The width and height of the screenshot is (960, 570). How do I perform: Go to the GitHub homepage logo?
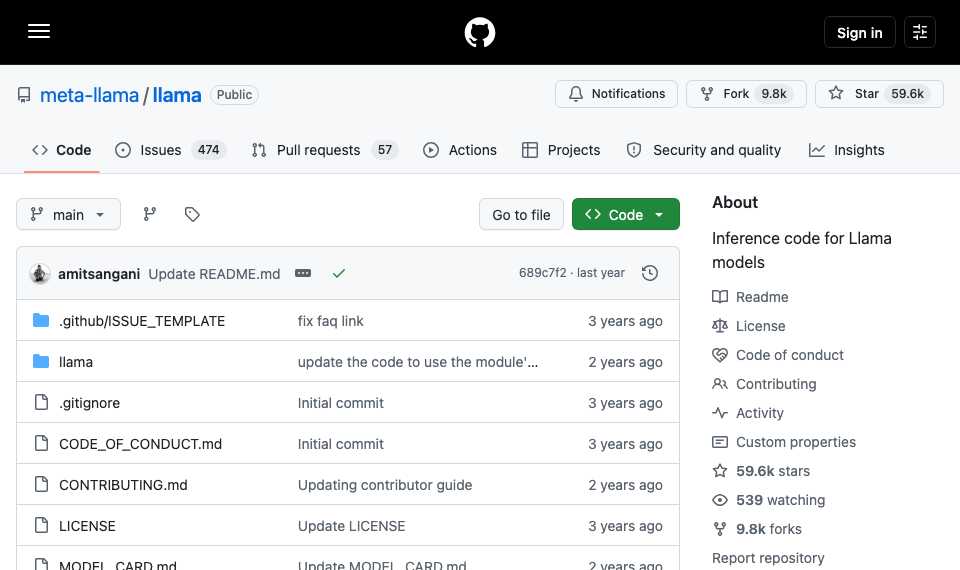(x=479, y=32)
